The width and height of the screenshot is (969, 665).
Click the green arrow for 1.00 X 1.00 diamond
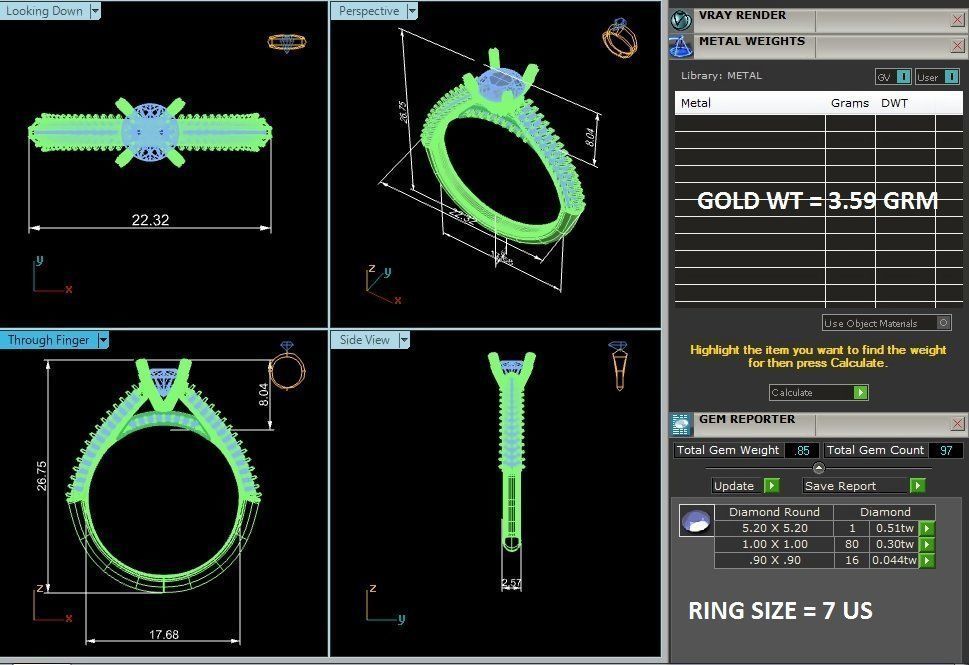tap(927, 544)
